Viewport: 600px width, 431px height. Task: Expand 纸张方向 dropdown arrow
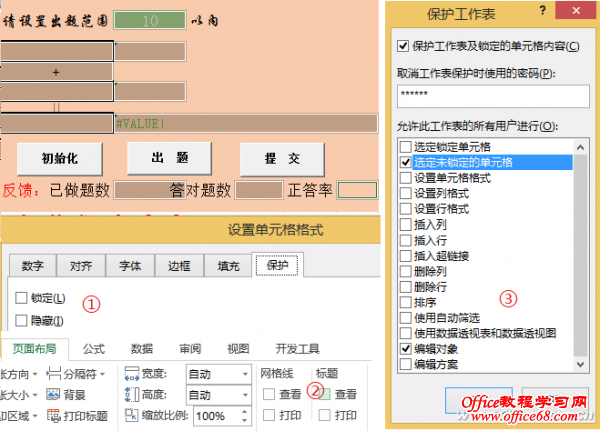(35, 374)
